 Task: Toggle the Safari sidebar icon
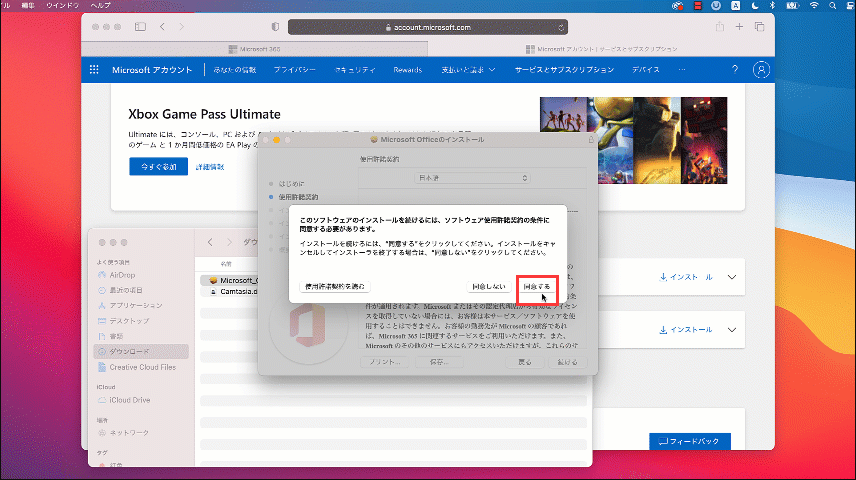(139, 26)
